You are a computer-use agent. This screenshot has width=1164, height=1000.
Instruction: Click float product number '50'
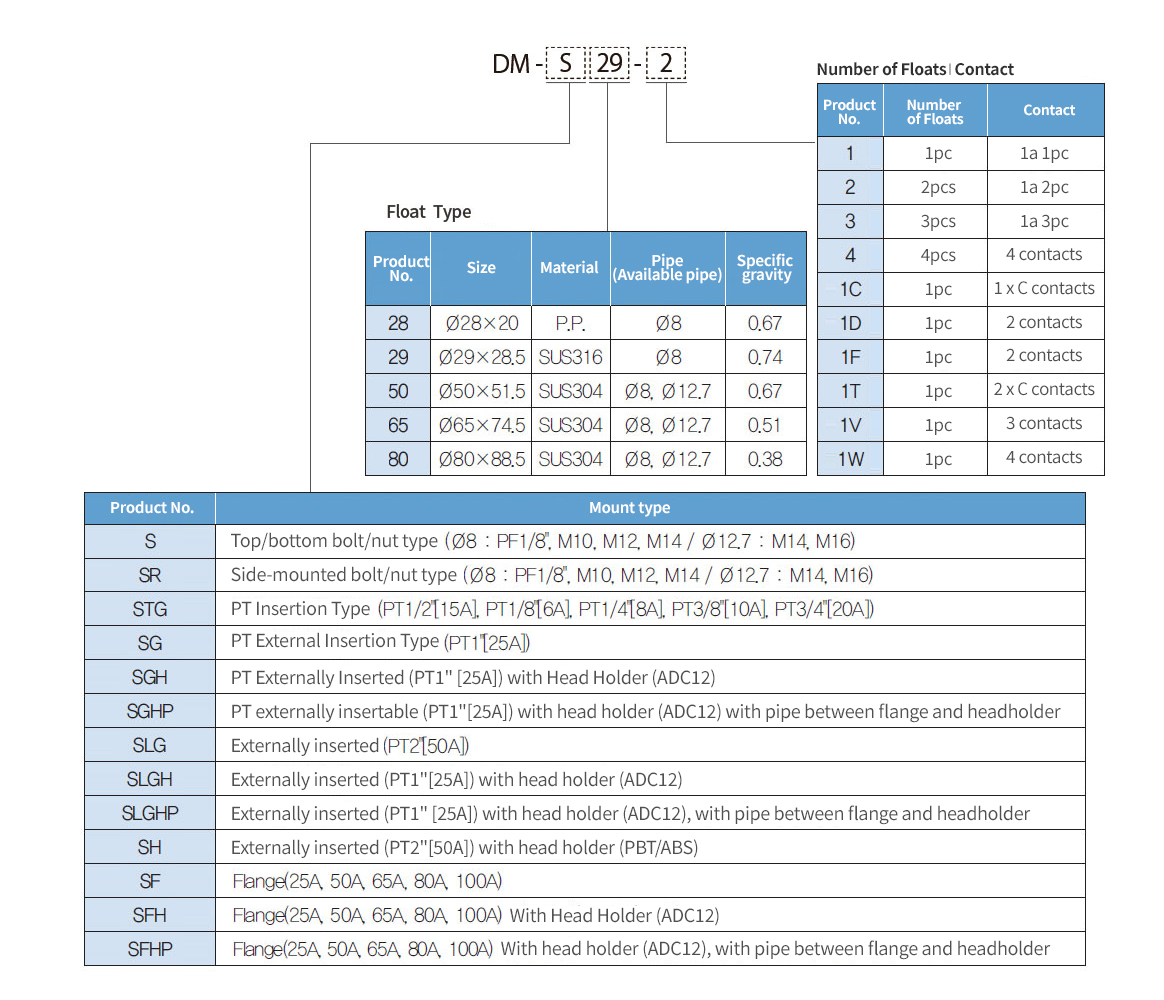point(398,391)
